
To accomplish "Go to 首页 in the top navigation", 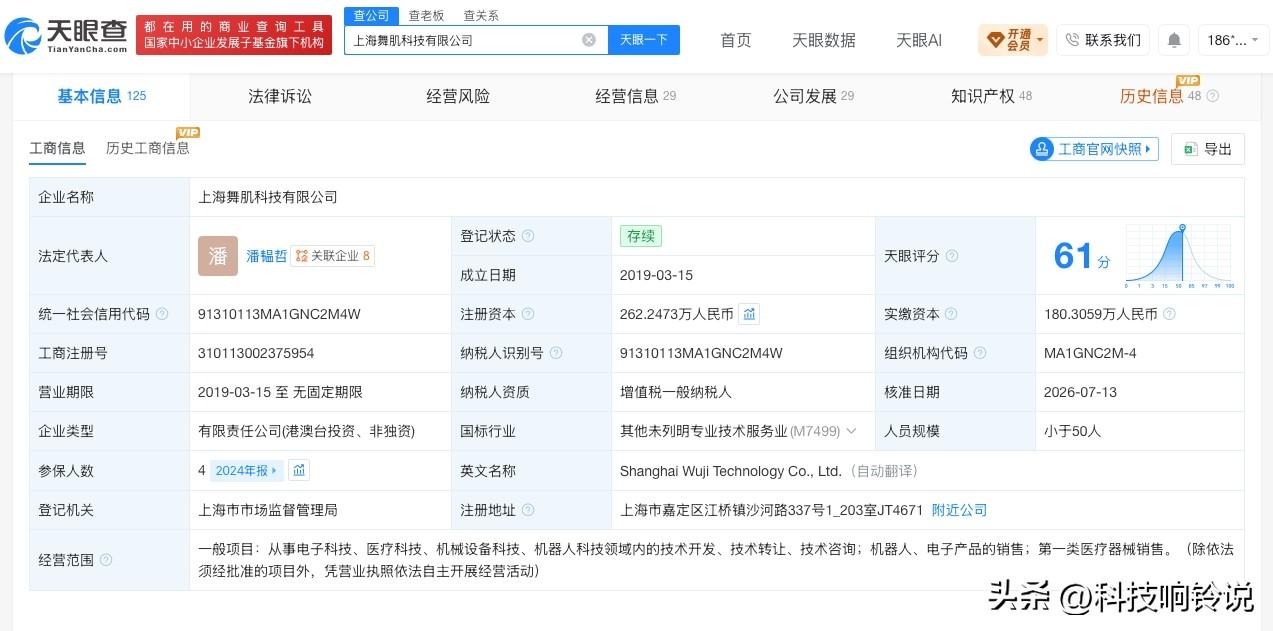I will pos(736,40).
